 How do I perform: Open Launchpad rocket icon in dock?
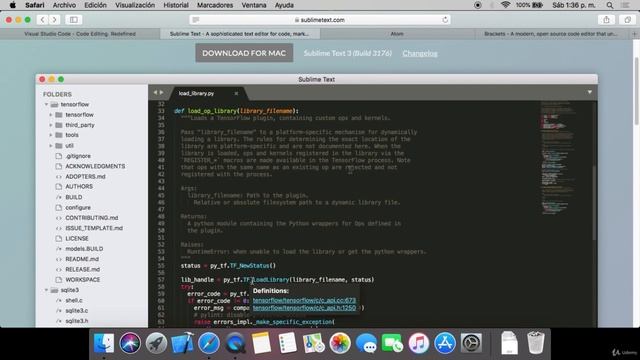click(156, 343)
